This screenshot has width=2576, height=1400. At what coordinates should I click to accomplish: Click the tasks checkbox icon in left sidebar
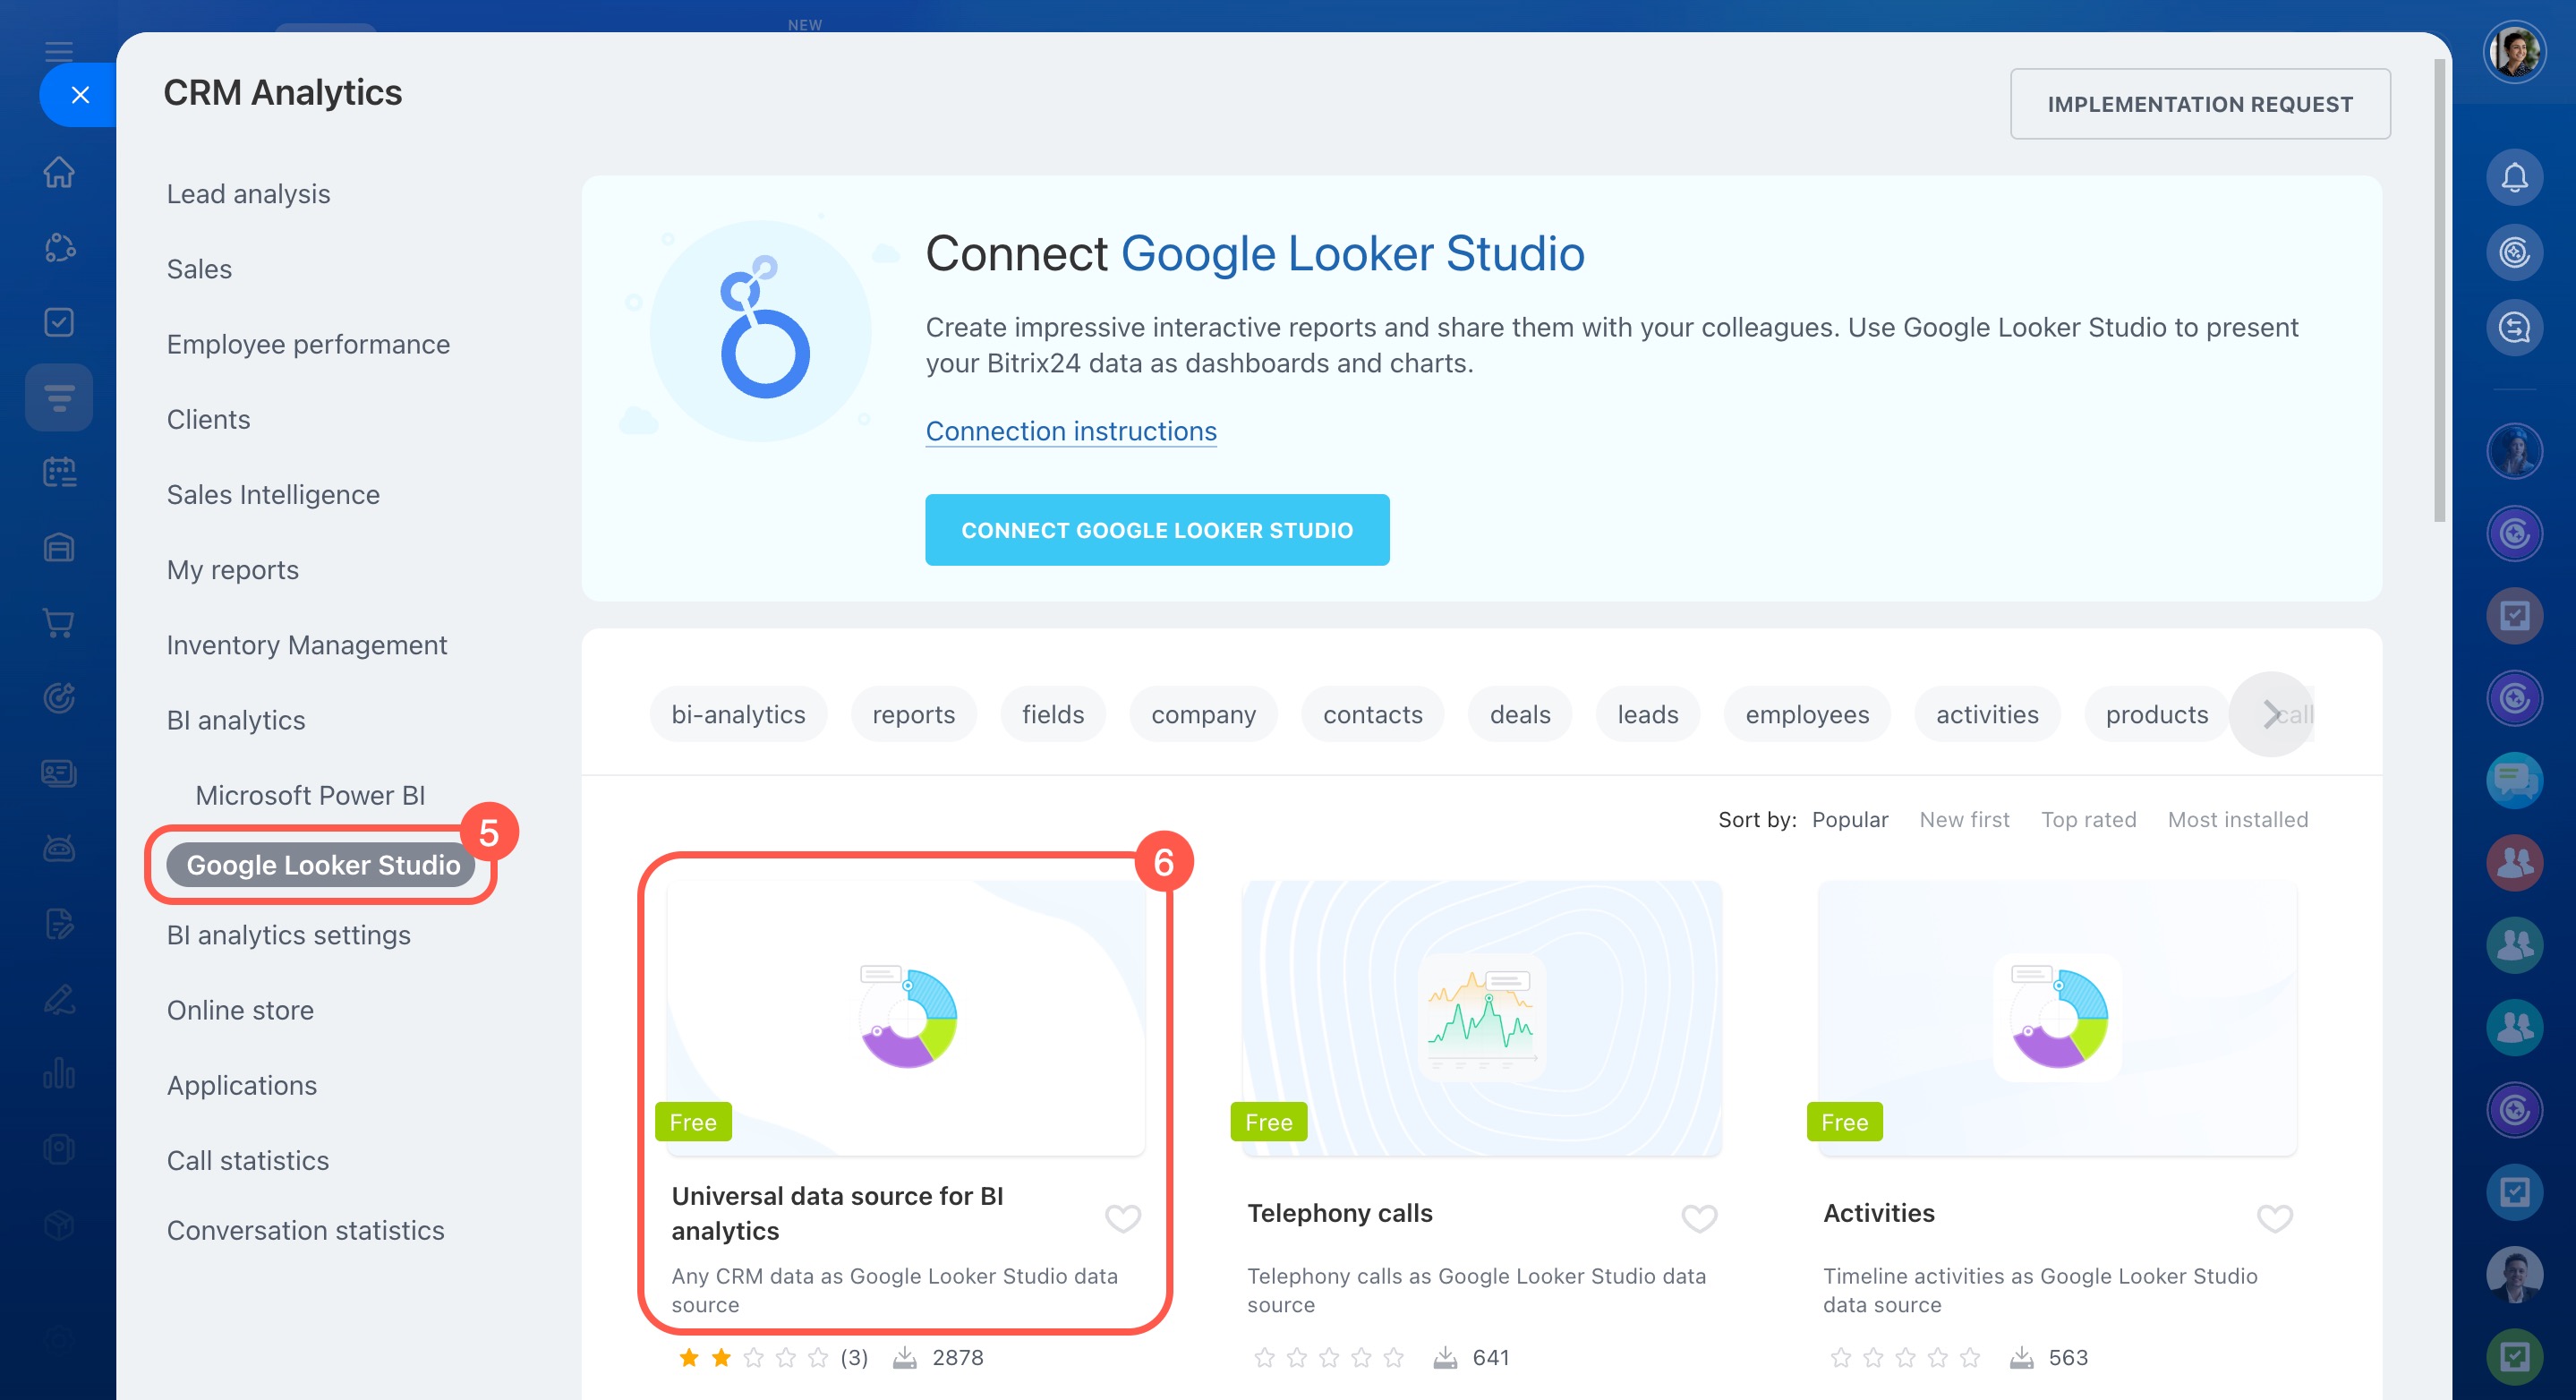click(x=59, y=322)
